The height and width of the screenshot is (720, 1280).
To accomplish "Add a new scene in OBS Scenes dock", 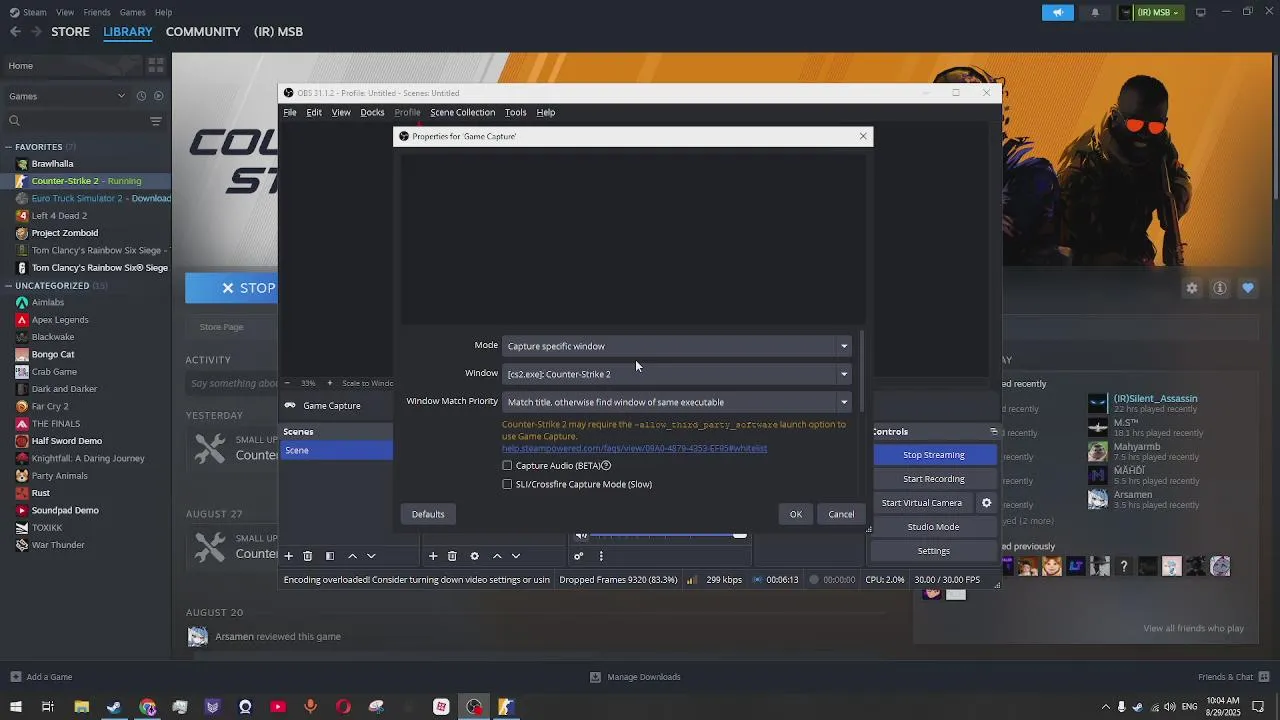I will pos(289,556).
